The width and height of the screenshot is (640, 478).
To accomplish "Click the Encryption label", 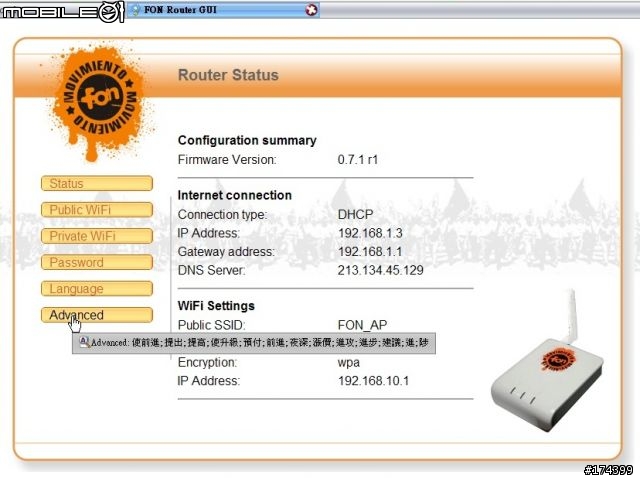I will click(x=207, y=362).
